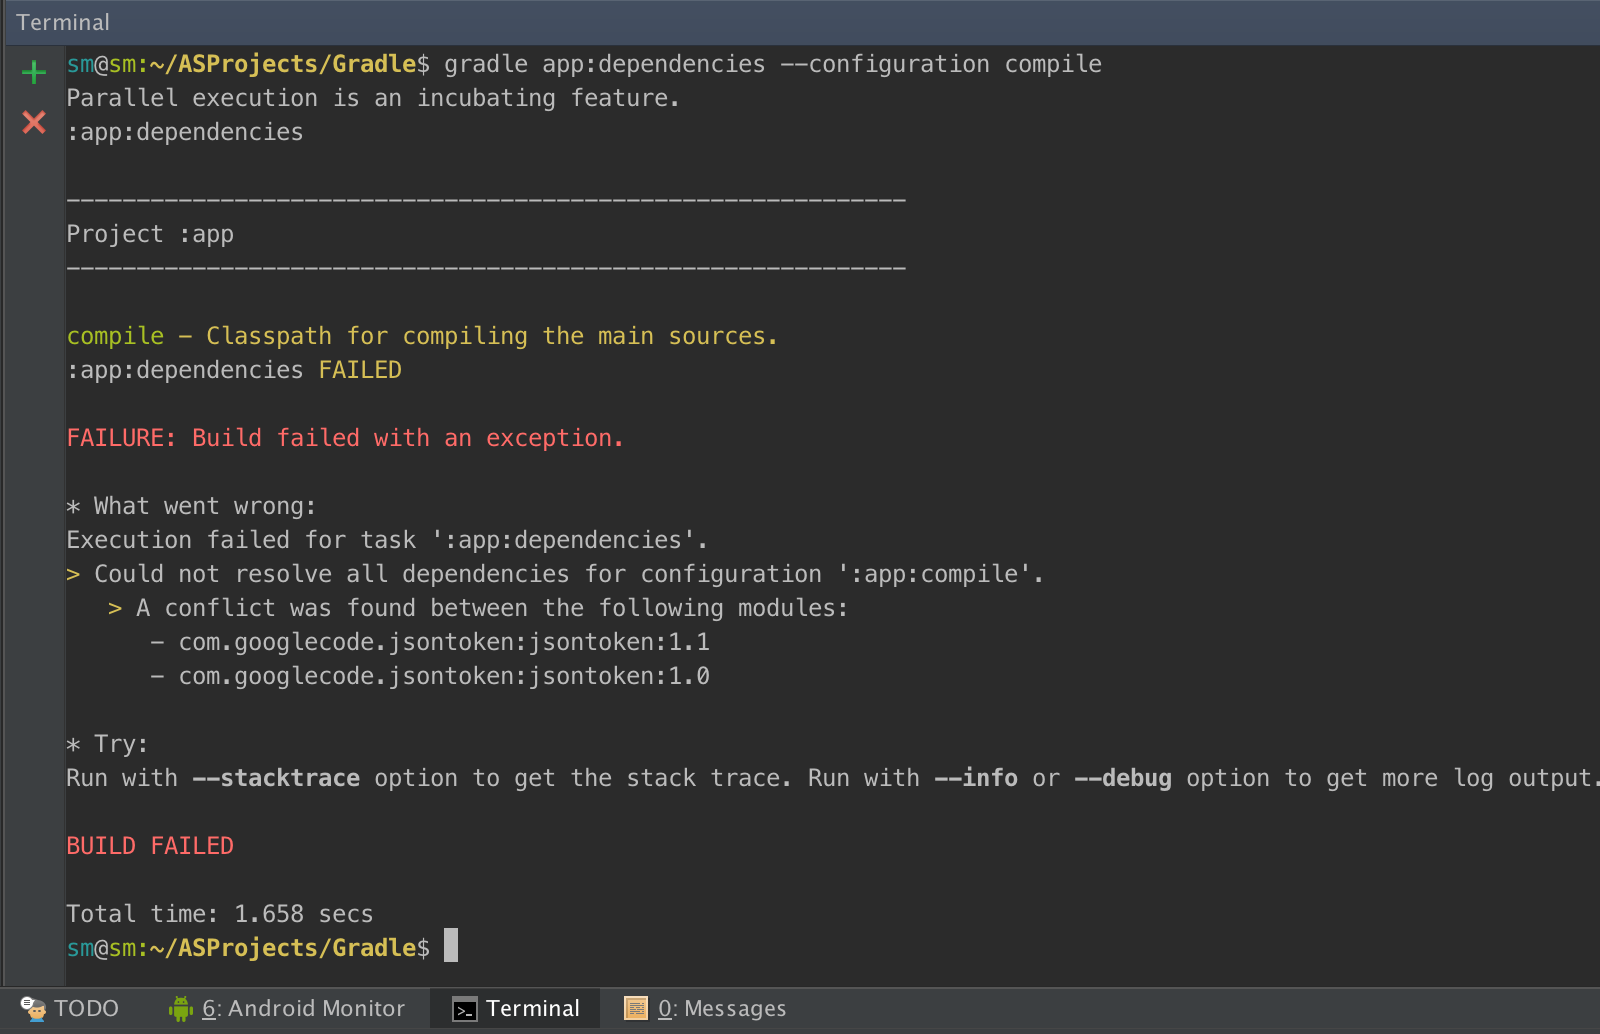The width and height of the screenshot is (1600, 1034).
Task: Open a new terminal session with the green plus
Action: (x=34, y=72)
